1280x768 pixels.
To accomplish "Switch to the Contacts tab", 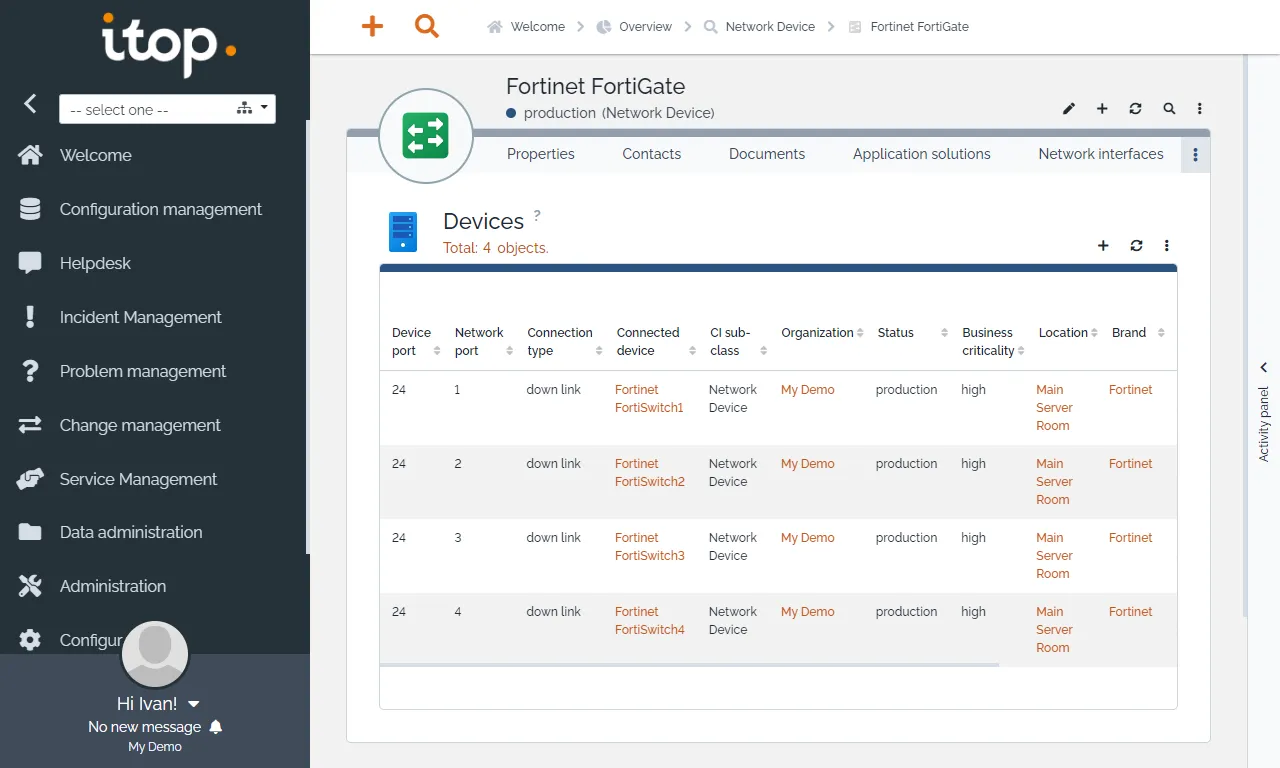I will click(651, 154).
